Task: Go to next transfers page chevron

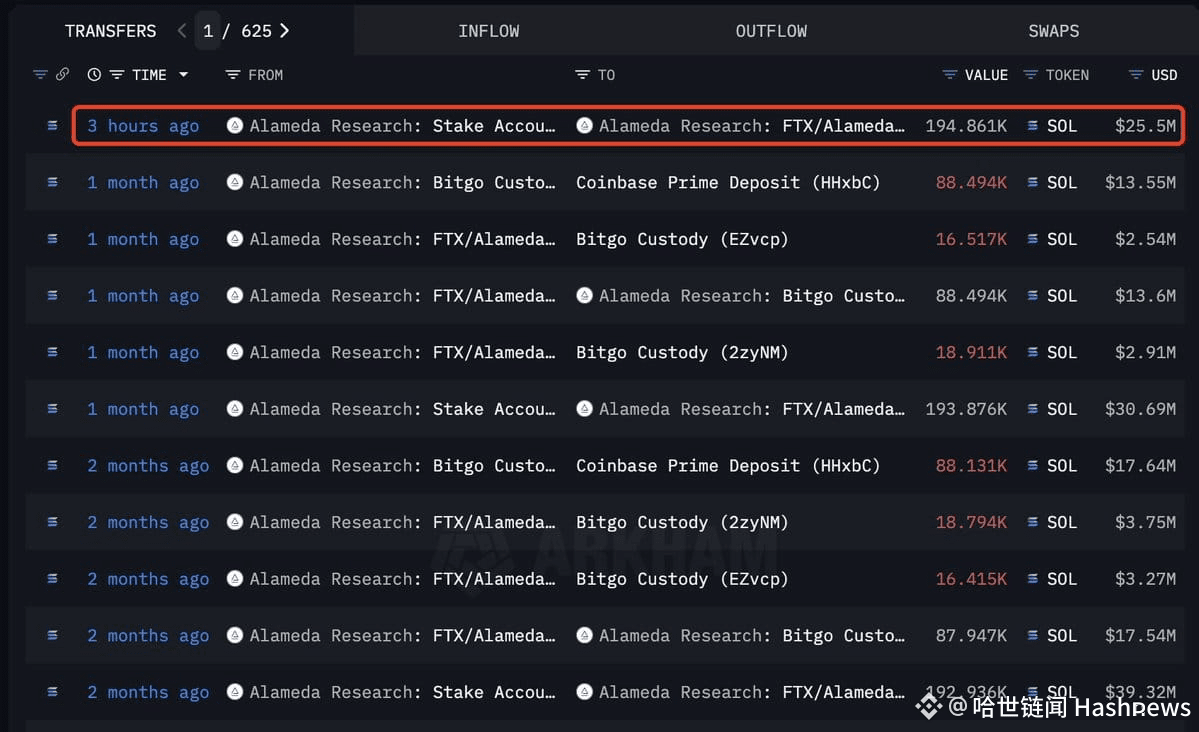Action: coord(285,31)
